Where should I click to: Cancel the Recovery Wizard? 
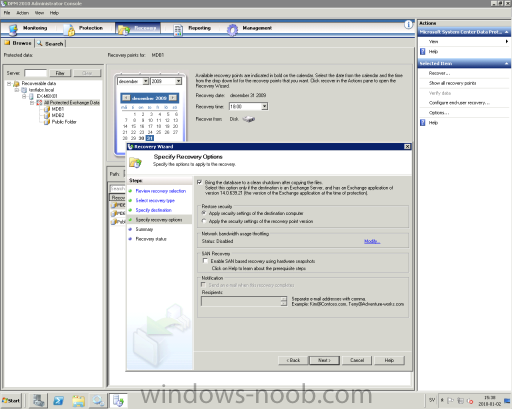(357, 360)
